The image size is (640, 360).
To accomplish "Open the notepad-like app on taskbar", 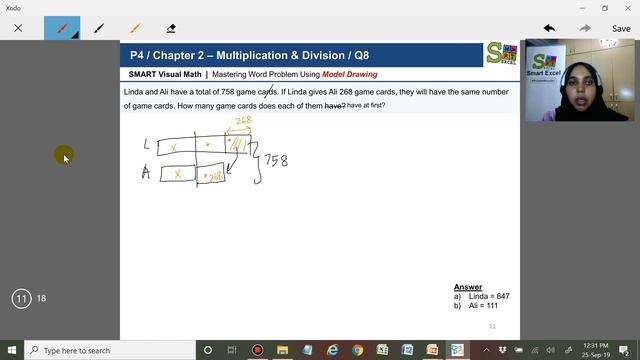I will pyautogui.click(x=307, y=350).
